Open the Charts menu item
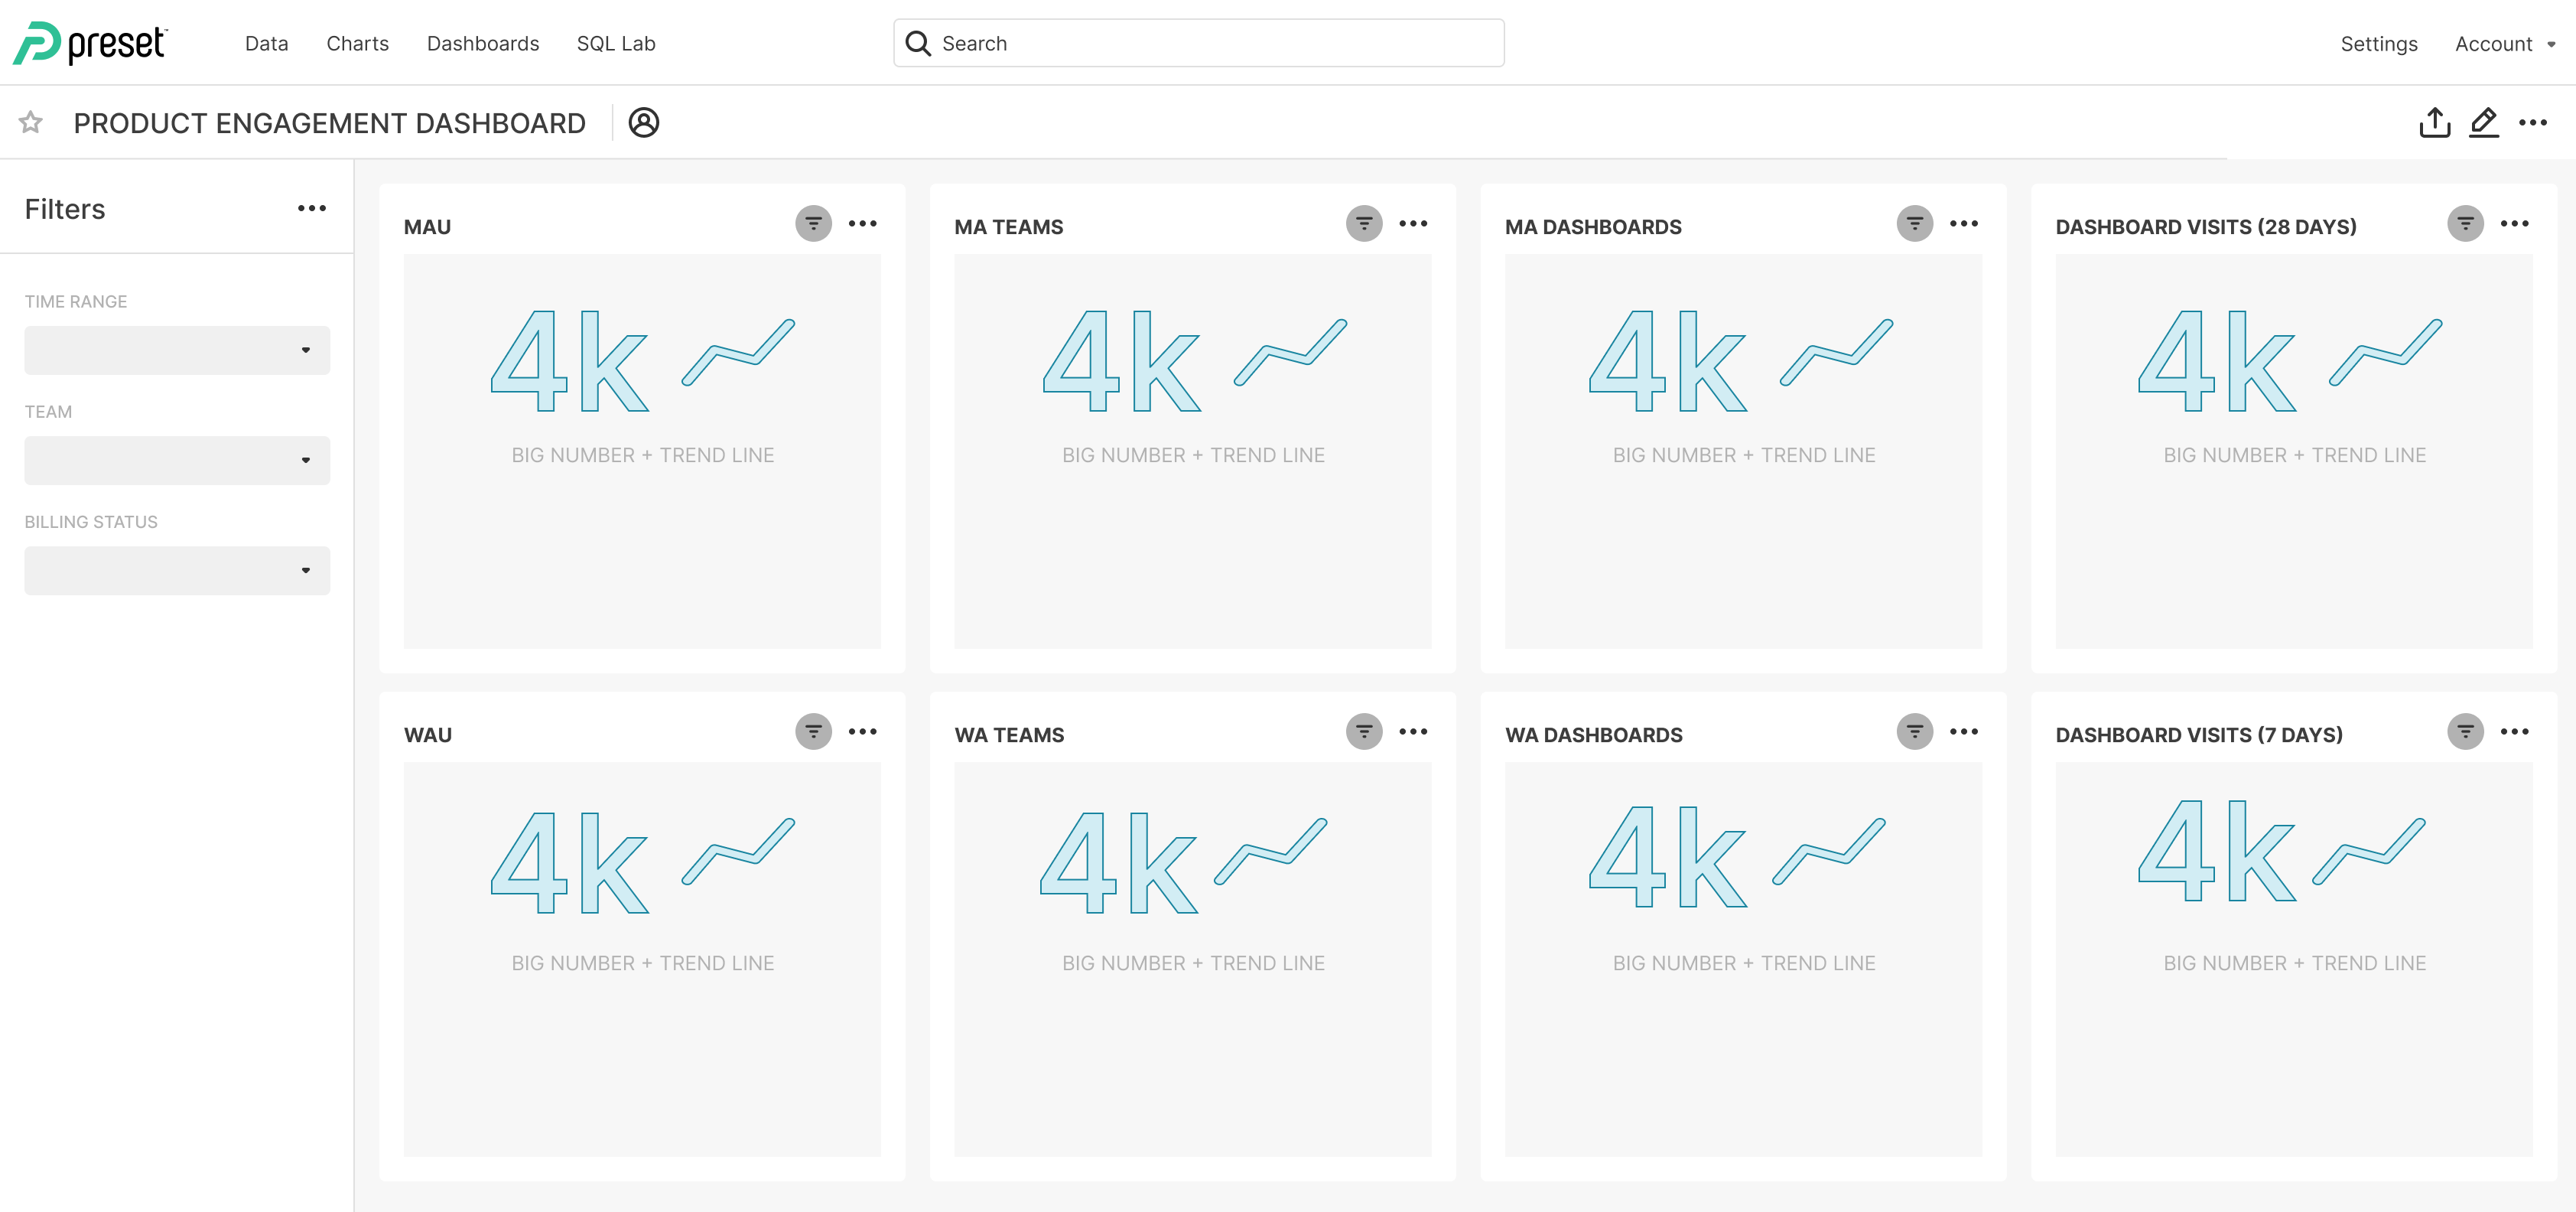The width and height of the screenshot is (2576, 1212). click(x=357, y=43)
